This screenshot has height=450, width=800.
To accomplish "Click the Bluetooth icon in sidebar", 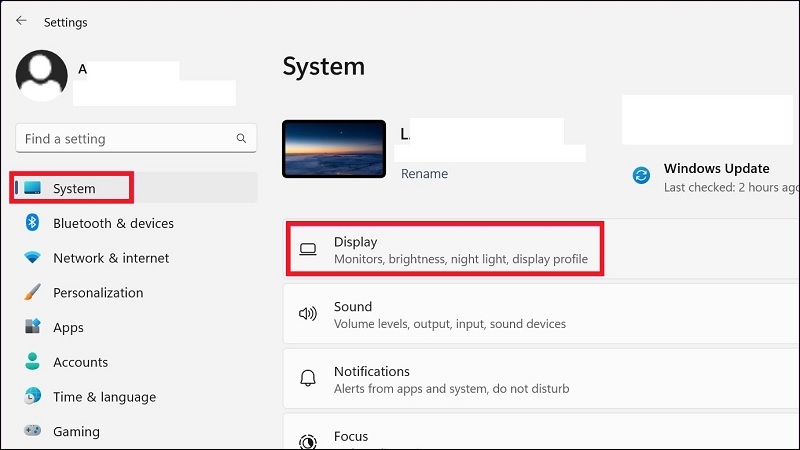I will 32,222.
